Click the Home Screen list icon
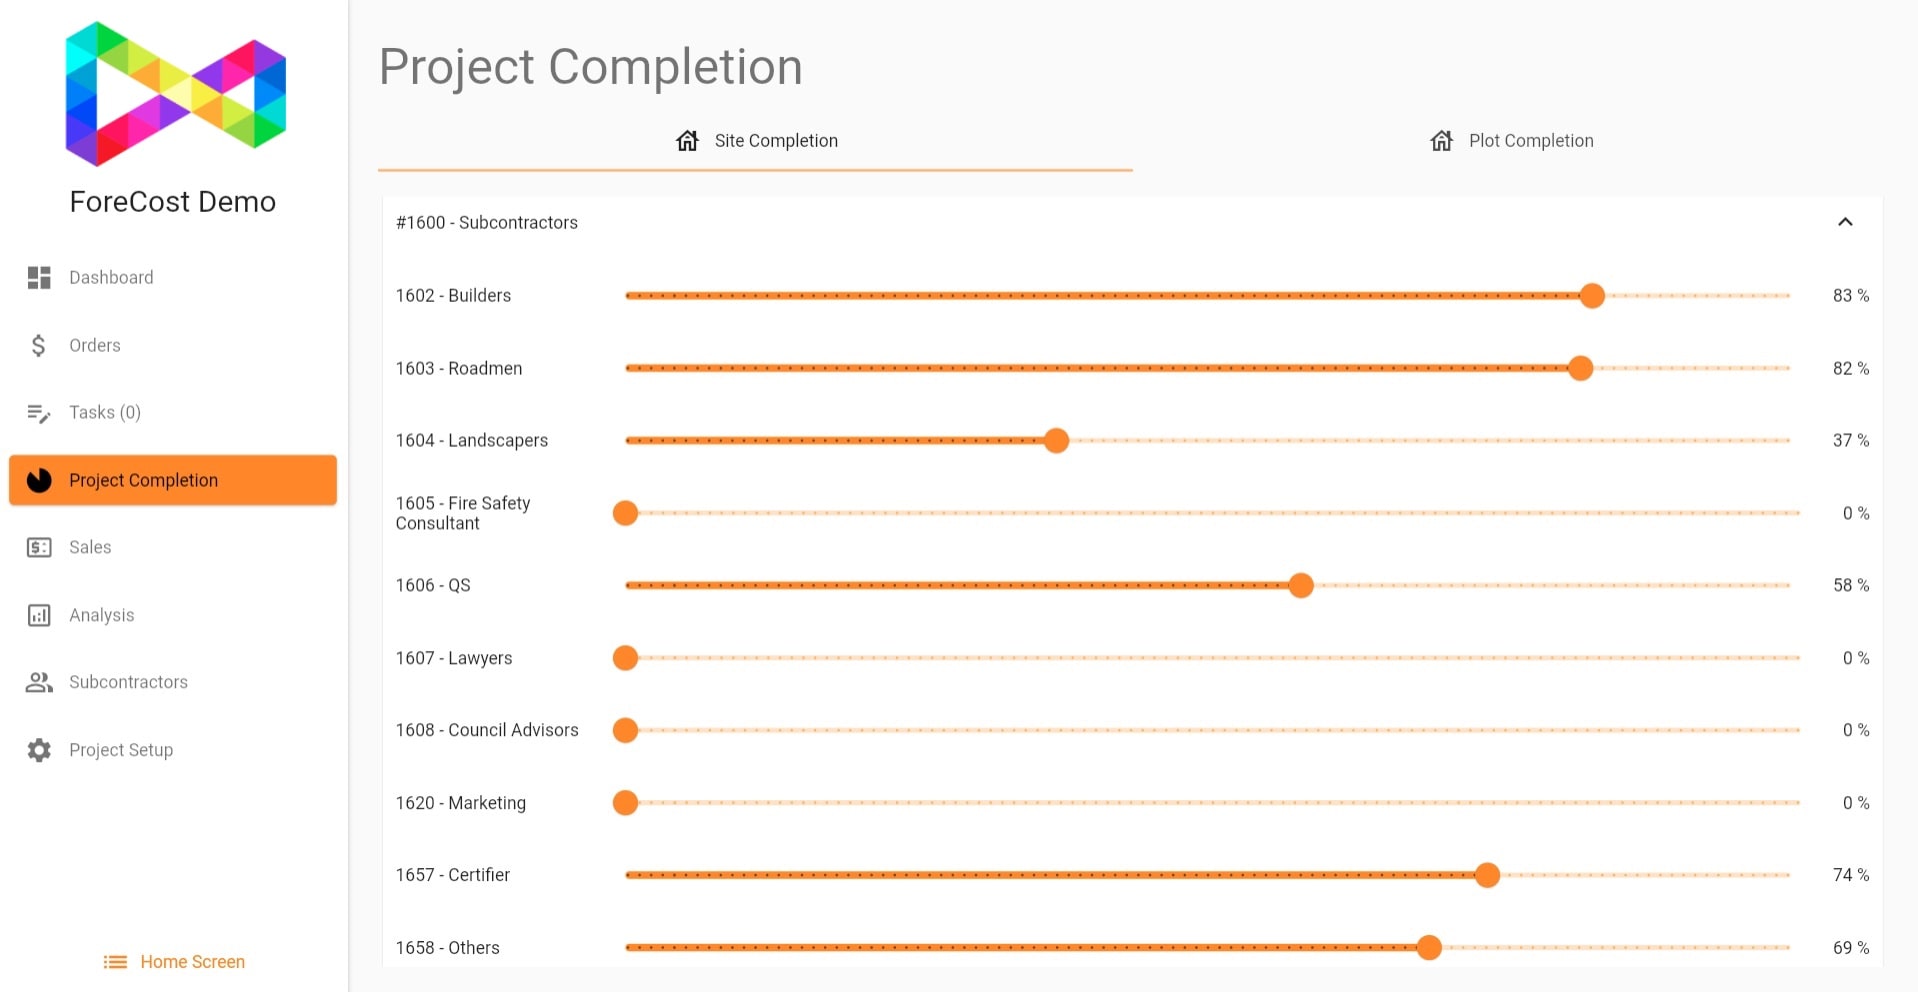 115,962
